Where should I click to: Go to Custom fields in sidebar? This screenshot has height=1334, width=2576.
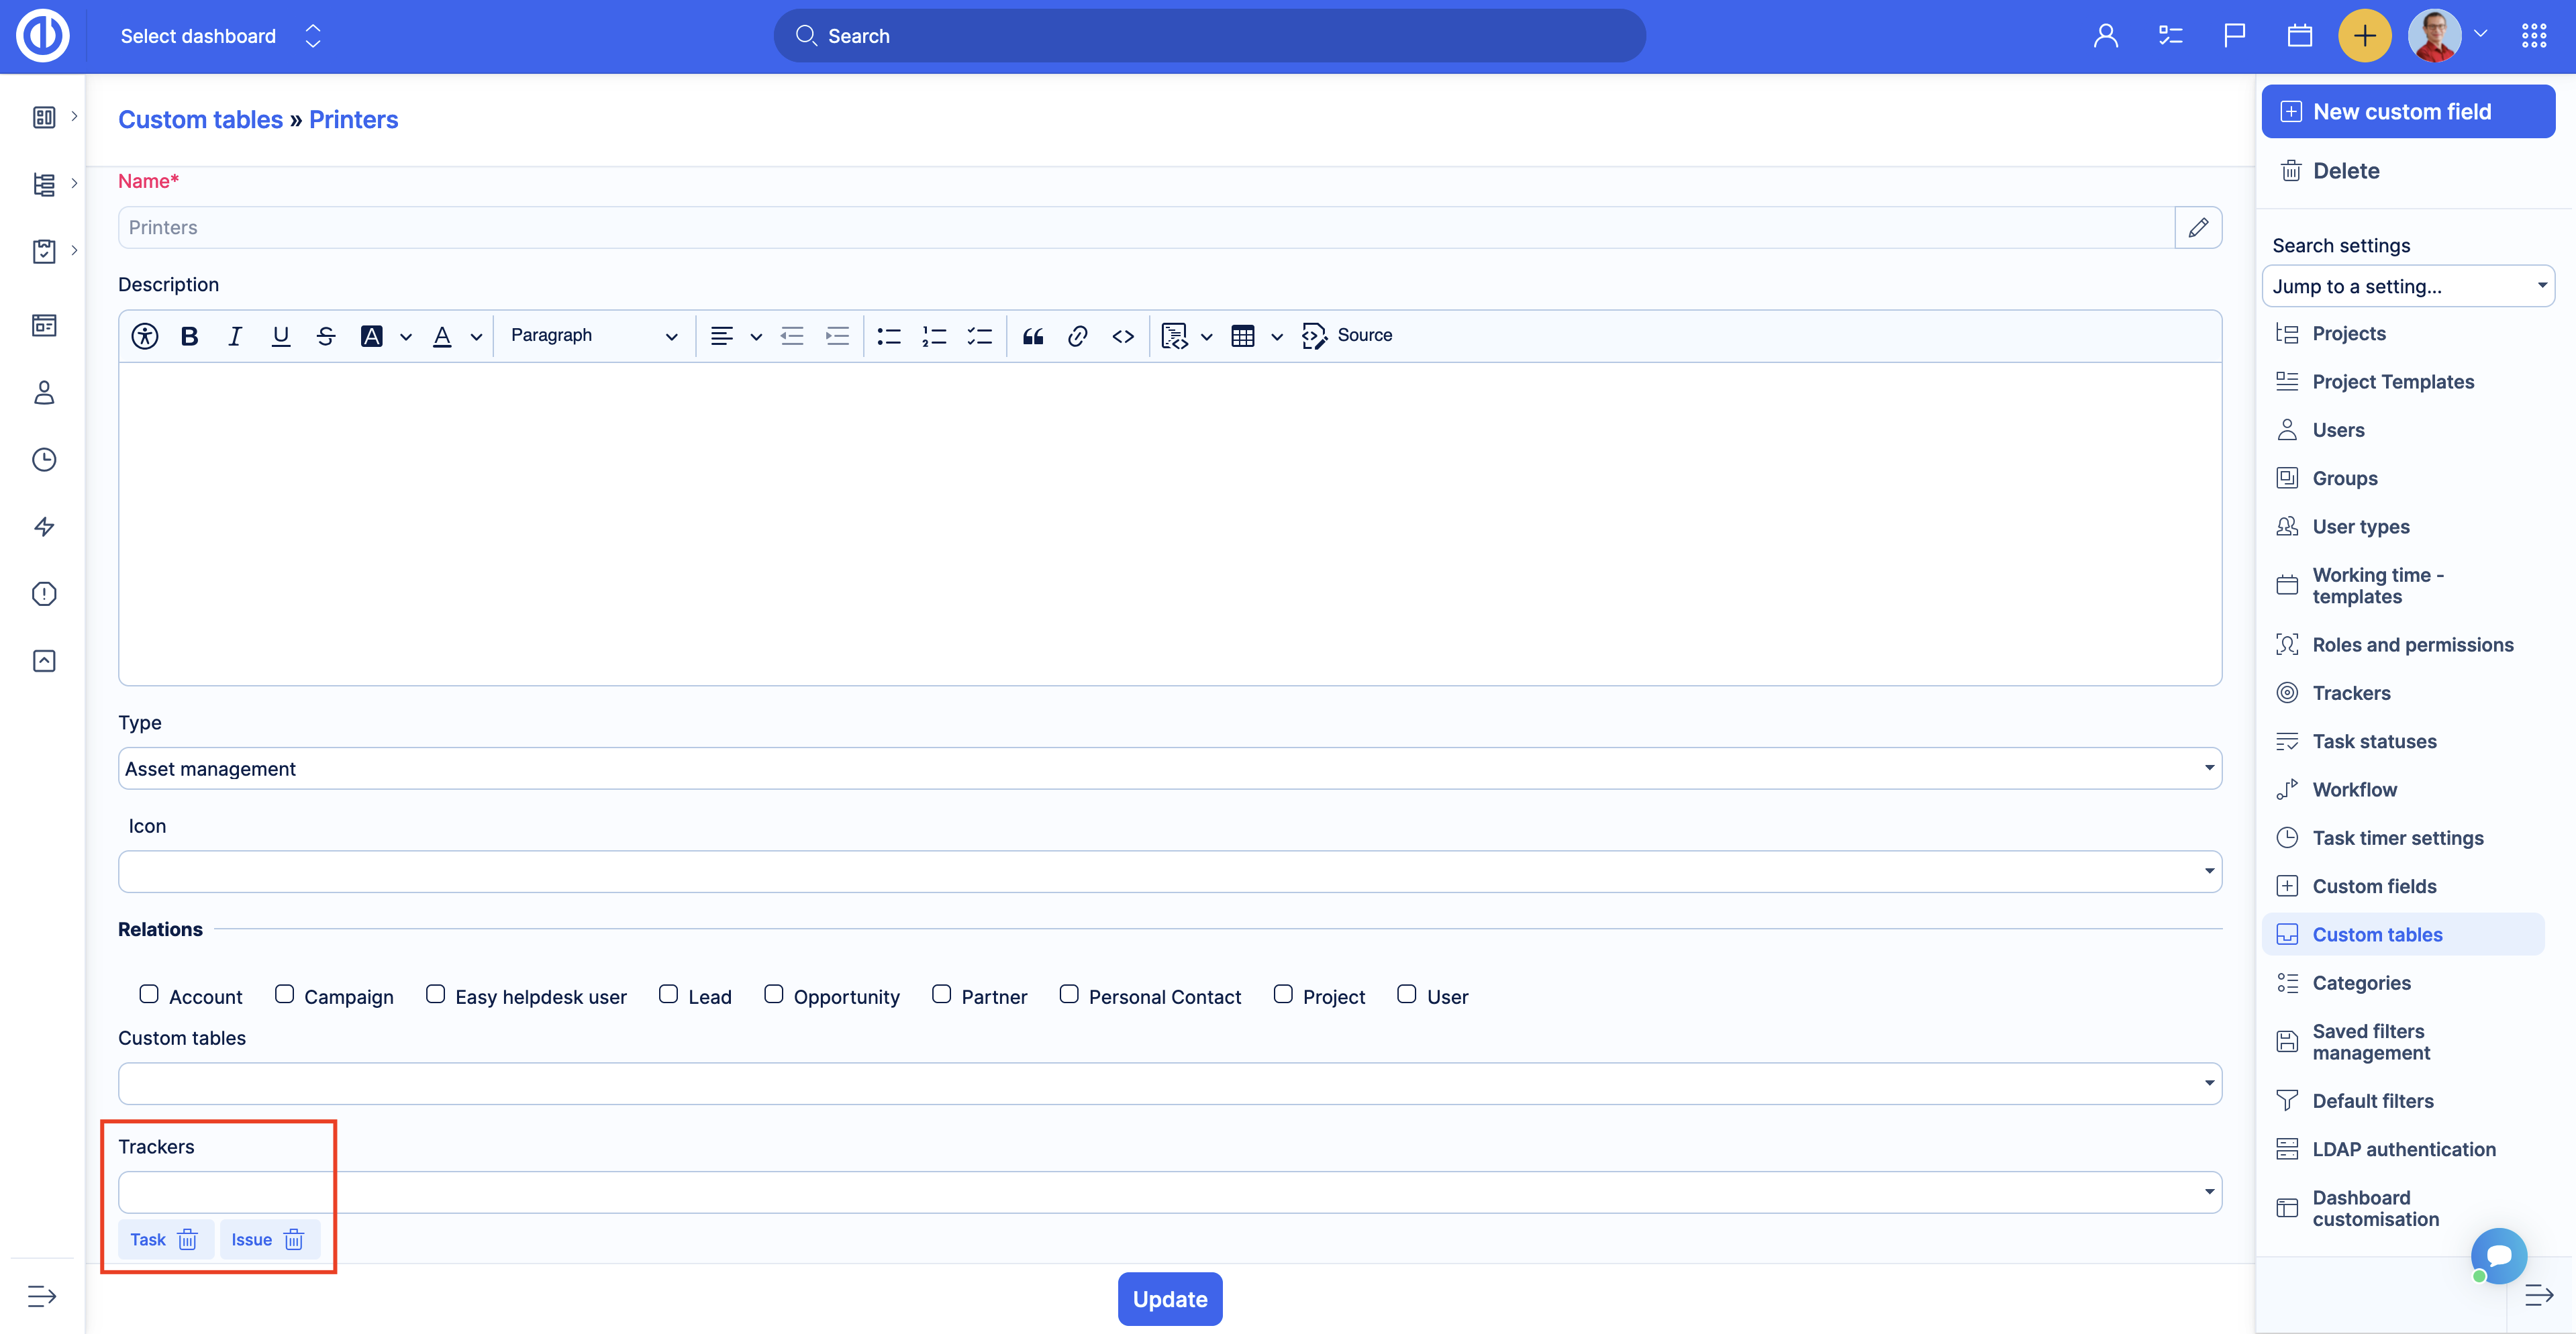click(2374, 886)
